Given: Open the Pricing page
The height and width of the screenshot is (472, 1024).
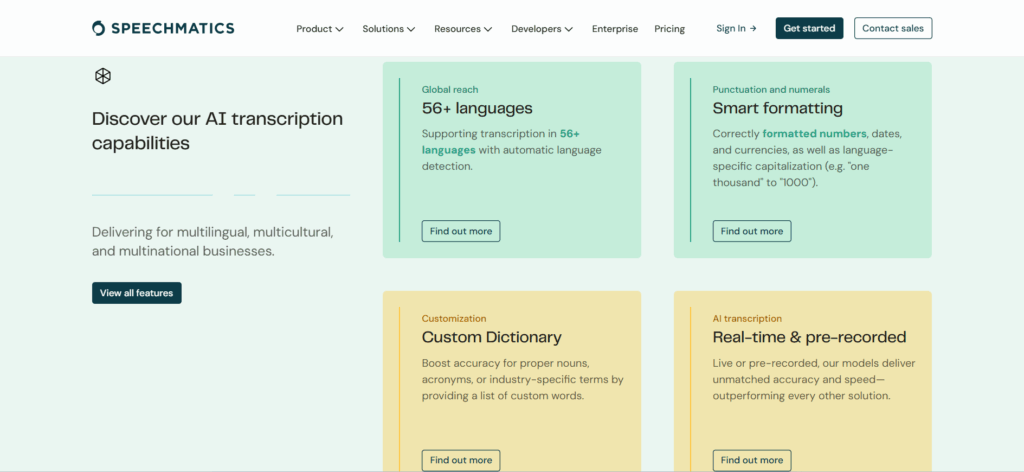Looking at the screenshot, I should (x=669, y=29).
